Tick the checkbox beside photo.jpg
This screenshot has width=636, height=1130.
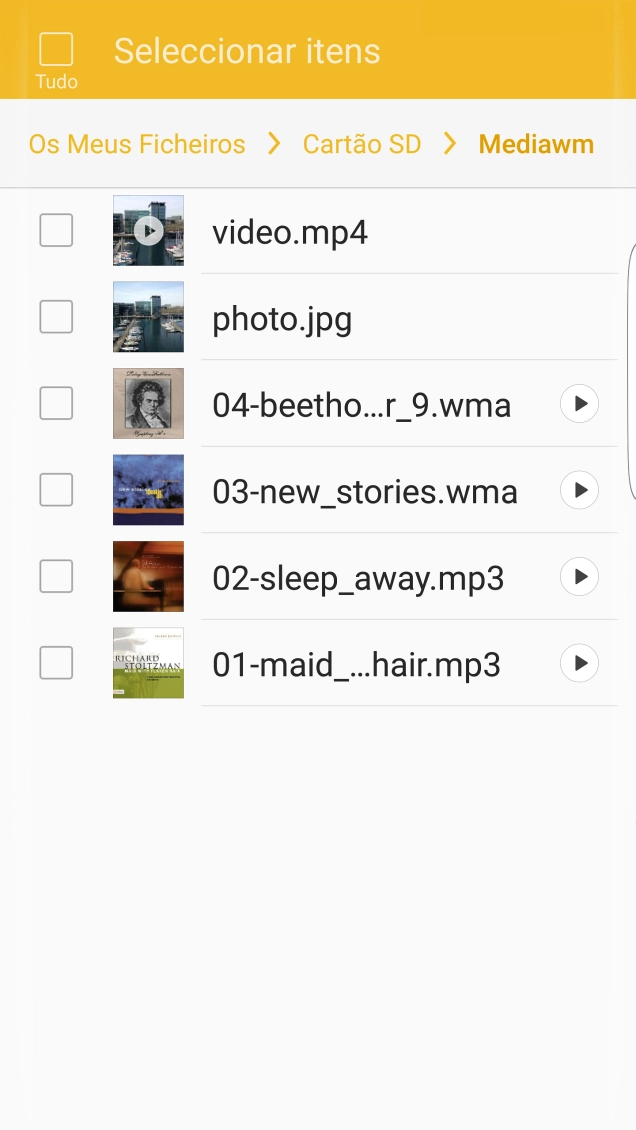pyautogui.click(x=56, y=317)
